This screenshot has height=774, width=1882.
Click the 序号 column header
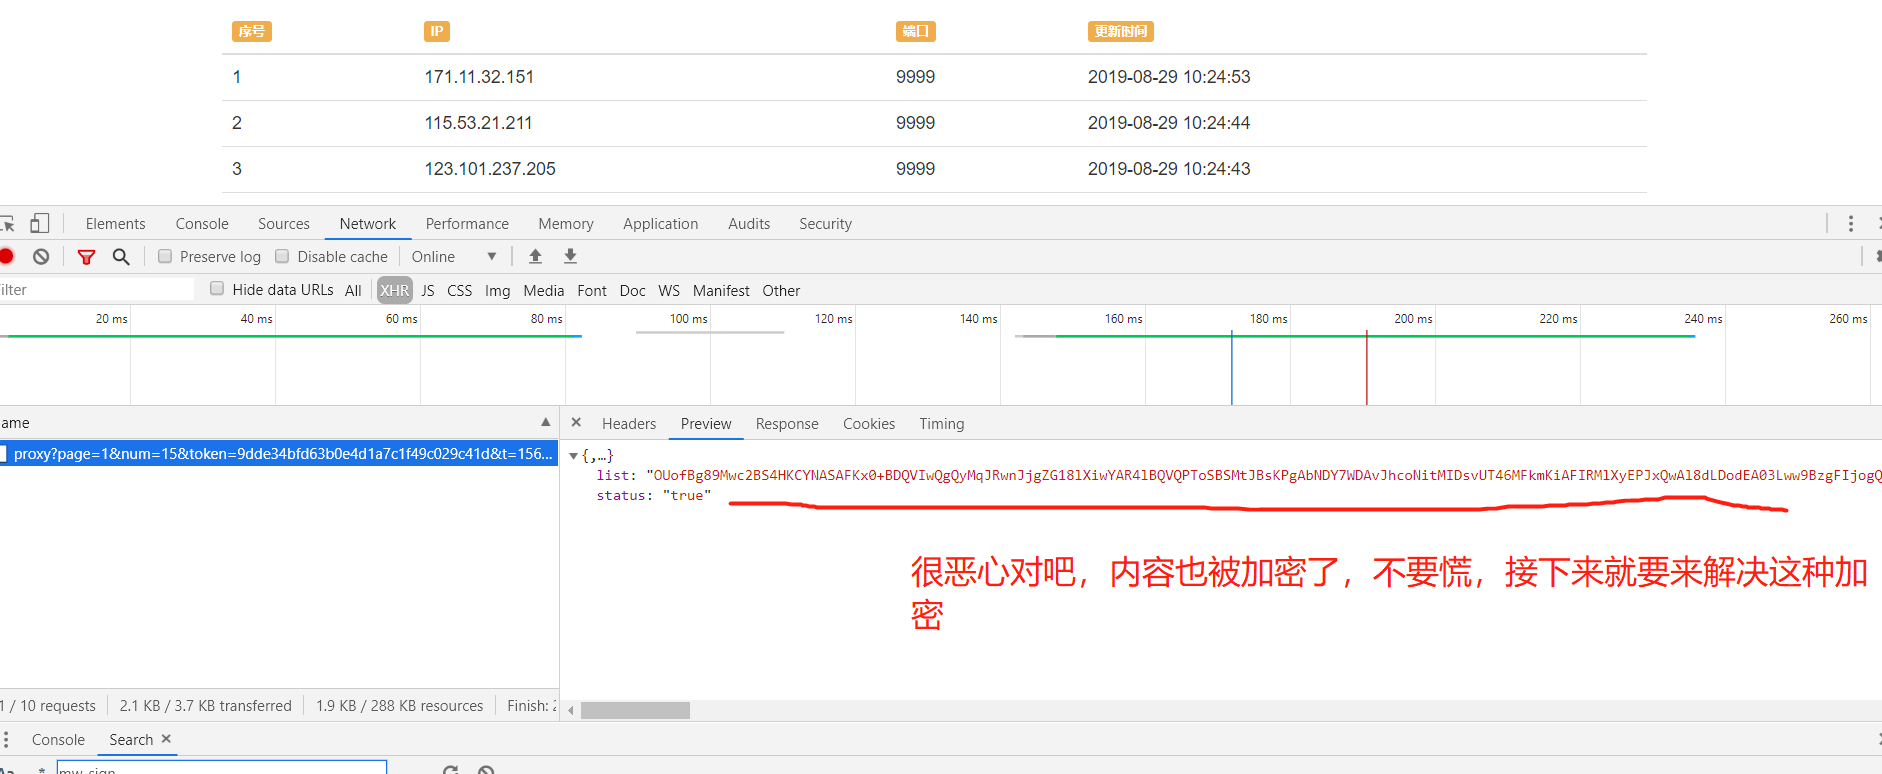(251, 31)
